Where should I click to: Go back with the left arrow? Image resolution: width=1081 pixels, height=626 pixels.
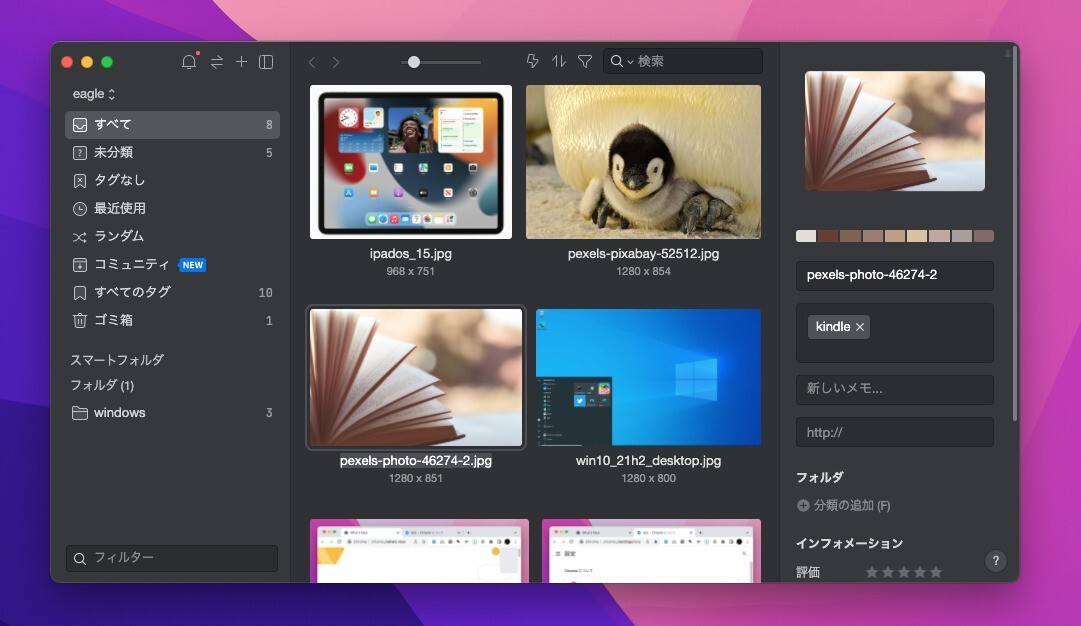(x=312, y=63)
